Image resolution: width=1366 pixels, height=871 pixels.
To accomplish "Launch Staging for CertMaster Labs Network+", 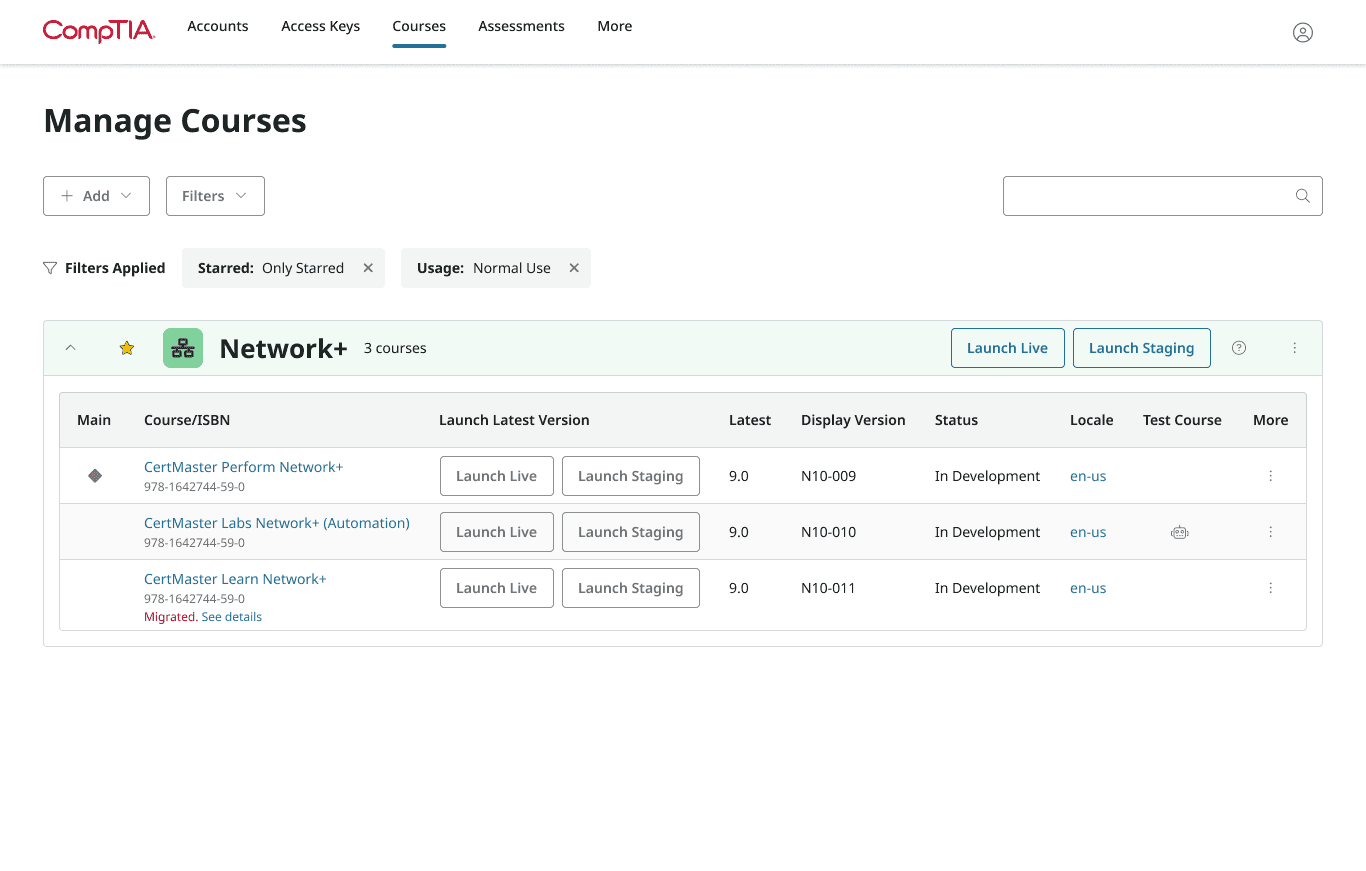I will (x=630, y=532).
